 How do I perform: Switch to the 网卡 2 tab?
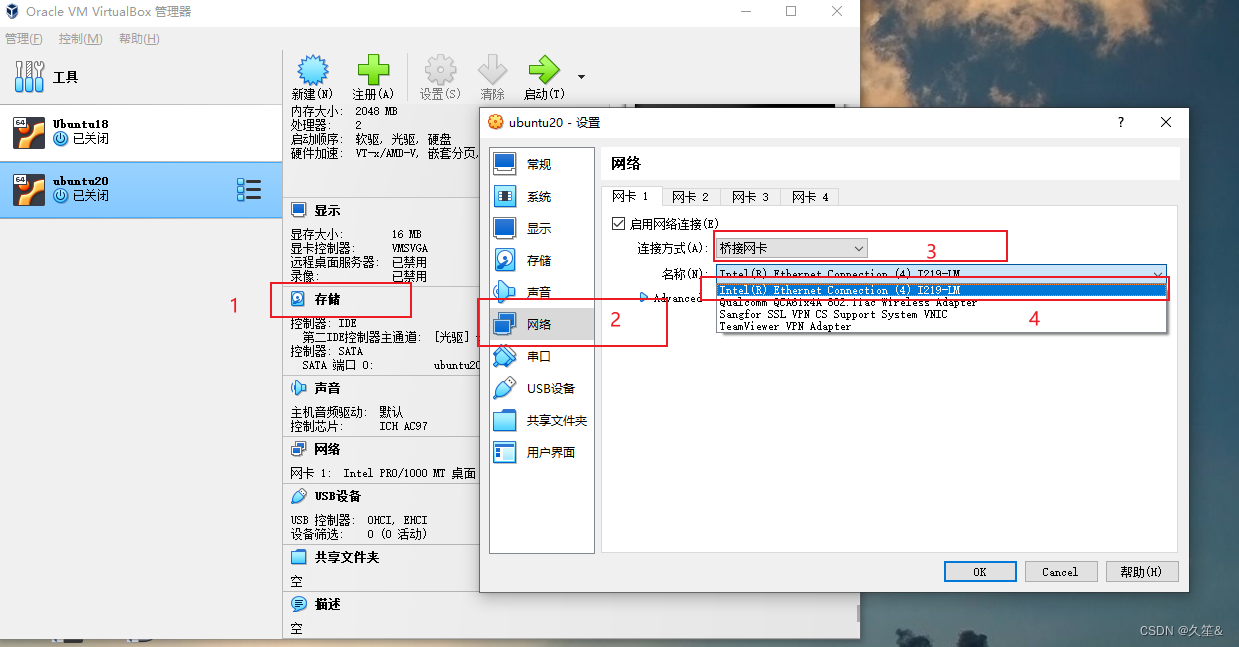[x=690, y=197]
